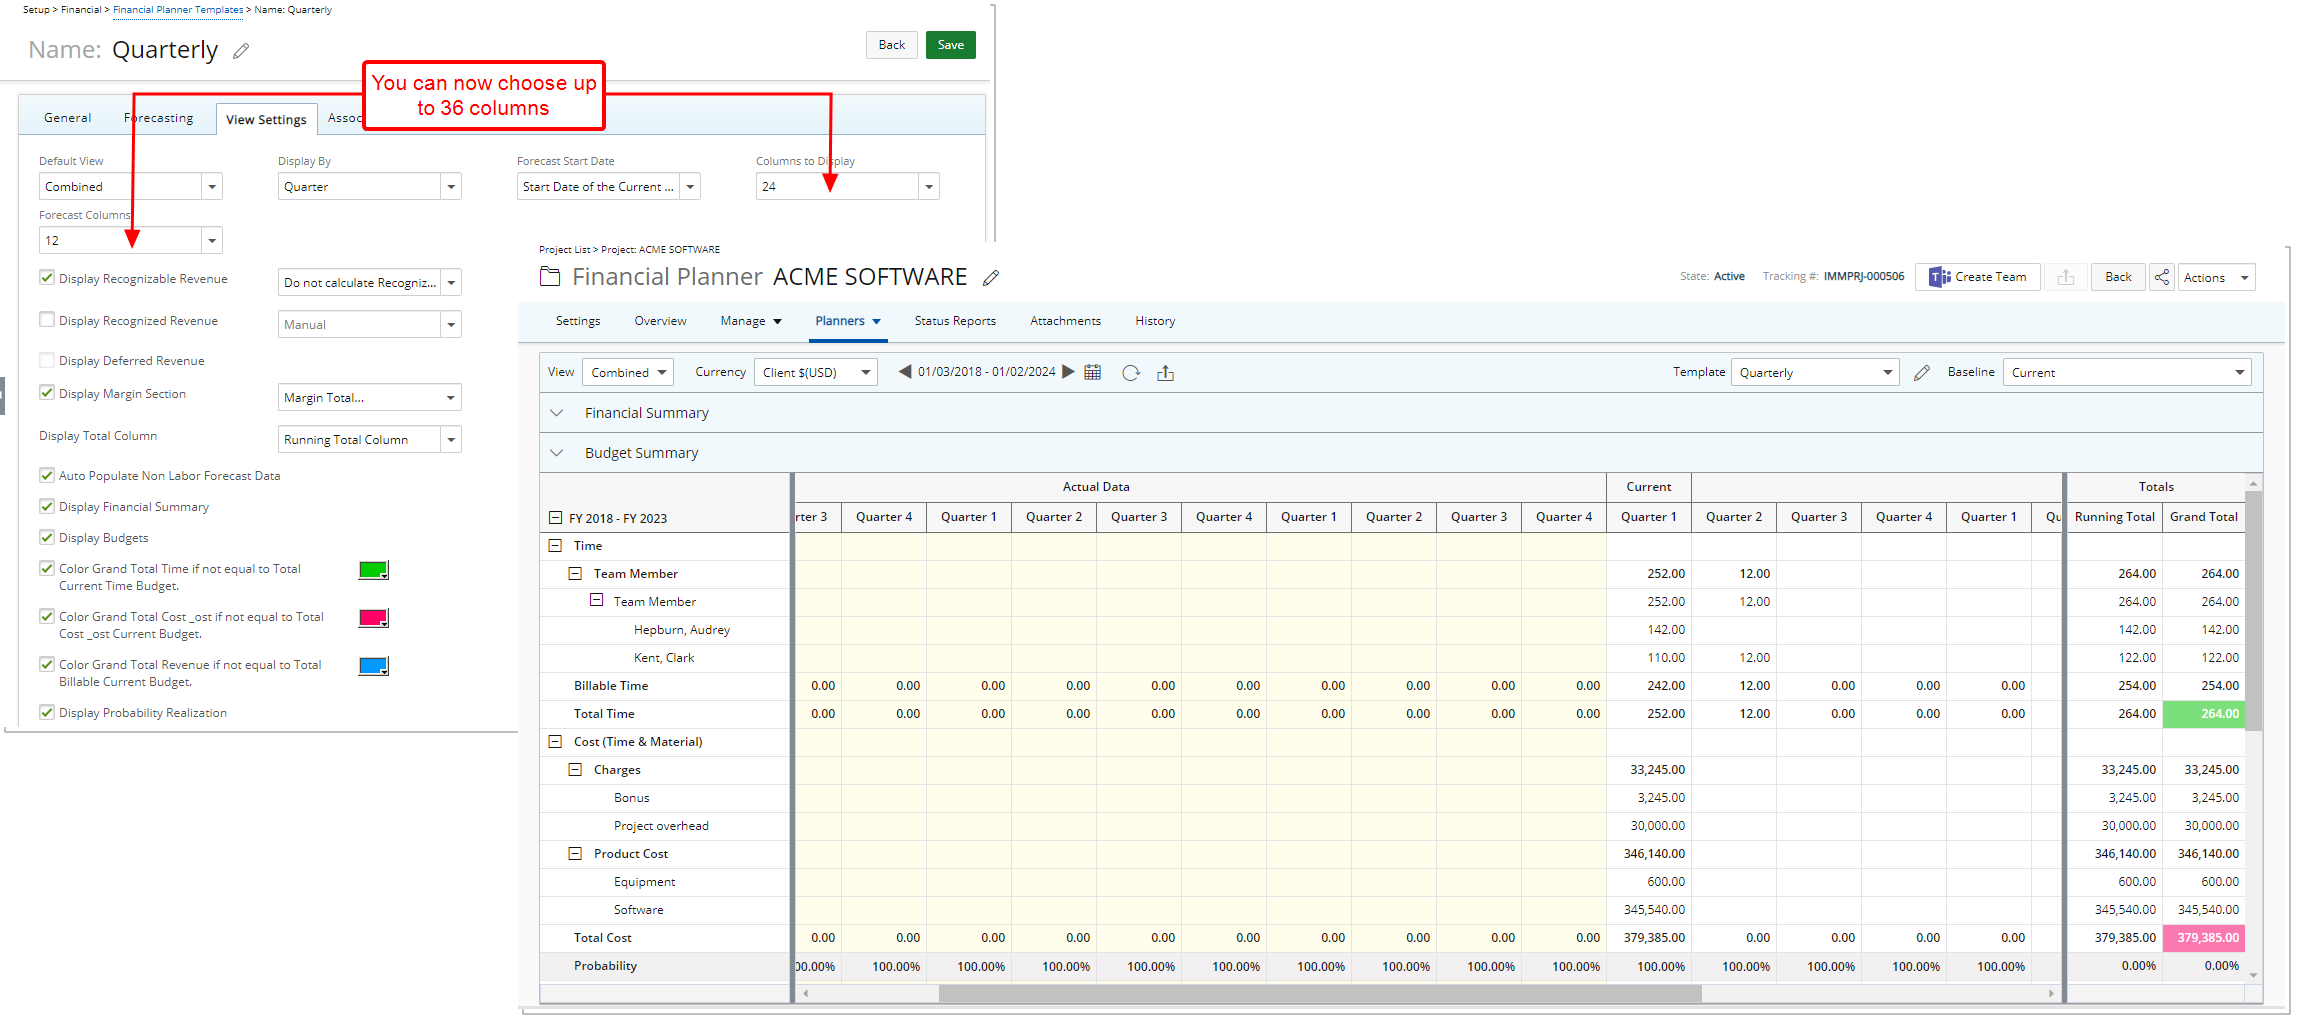Open the Baseline Current dropdown field
The height and width of the screenshot is (1026, 2302).
2127,373
